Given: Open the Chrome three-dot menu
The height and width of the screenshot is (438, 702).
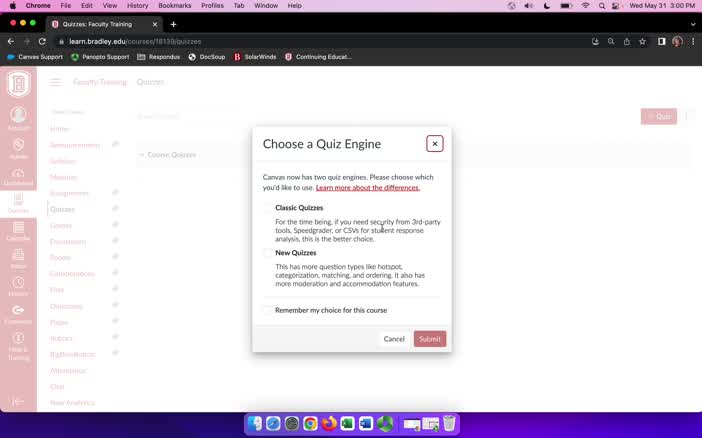Looking at the screenshot, I should pyautogui.click(x=693, y=41).
